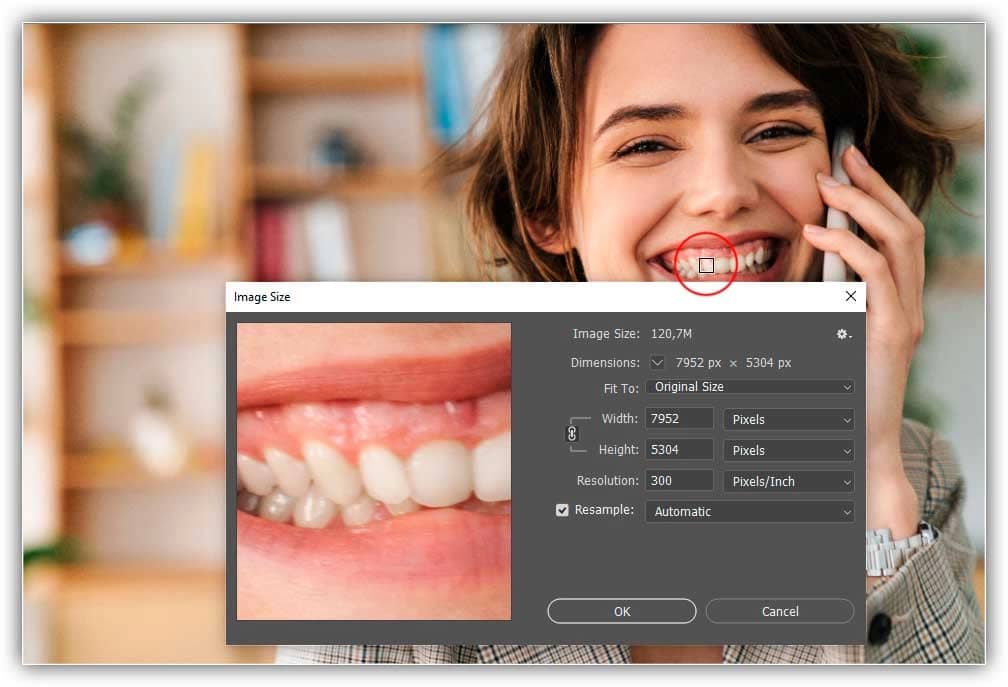Click the Image Size dialog title
This screenshot has height=687, width=1008.
[262, 297]
